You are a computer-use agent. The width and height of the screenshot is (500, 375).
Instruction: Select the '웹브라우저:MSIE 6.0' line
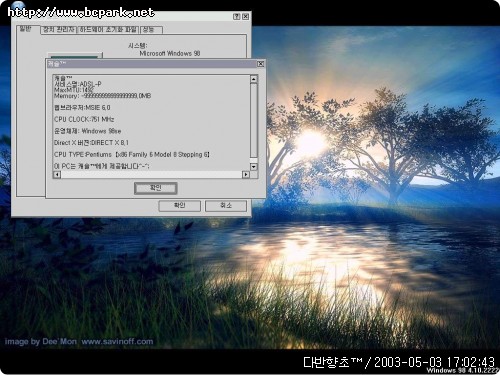coord(82,107)
